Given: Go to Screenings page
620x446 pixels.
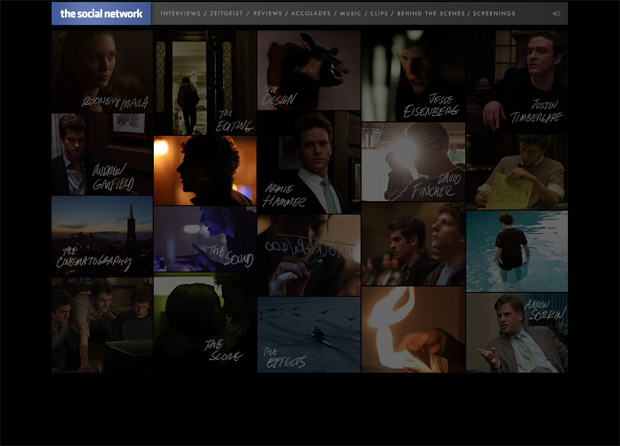Looking at the screenshot, I should coord(494,13).
